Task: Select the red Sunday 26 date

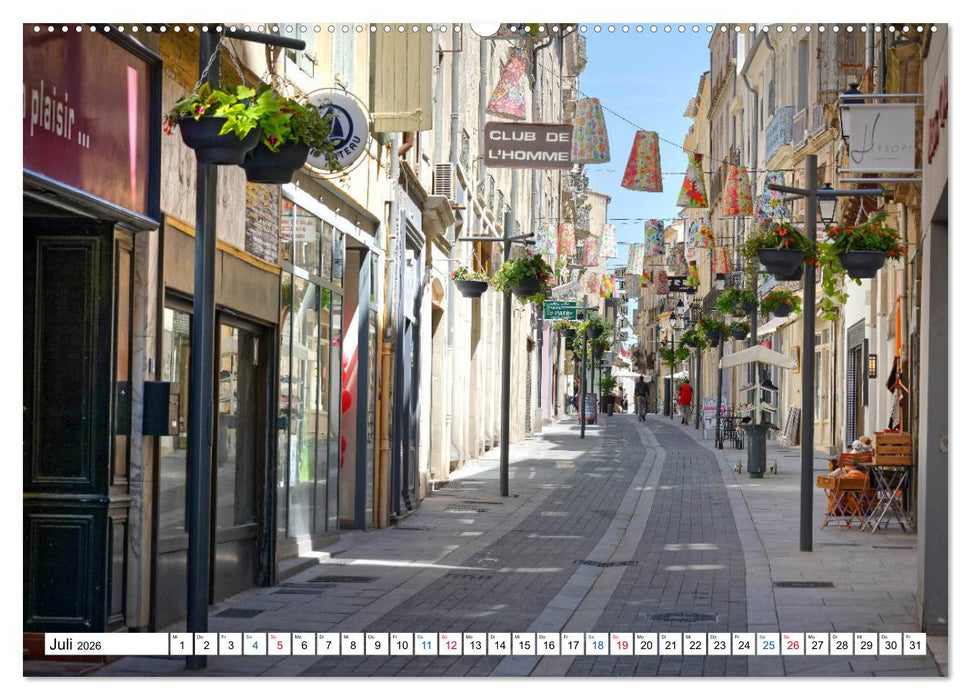Action: pos(792,644)
